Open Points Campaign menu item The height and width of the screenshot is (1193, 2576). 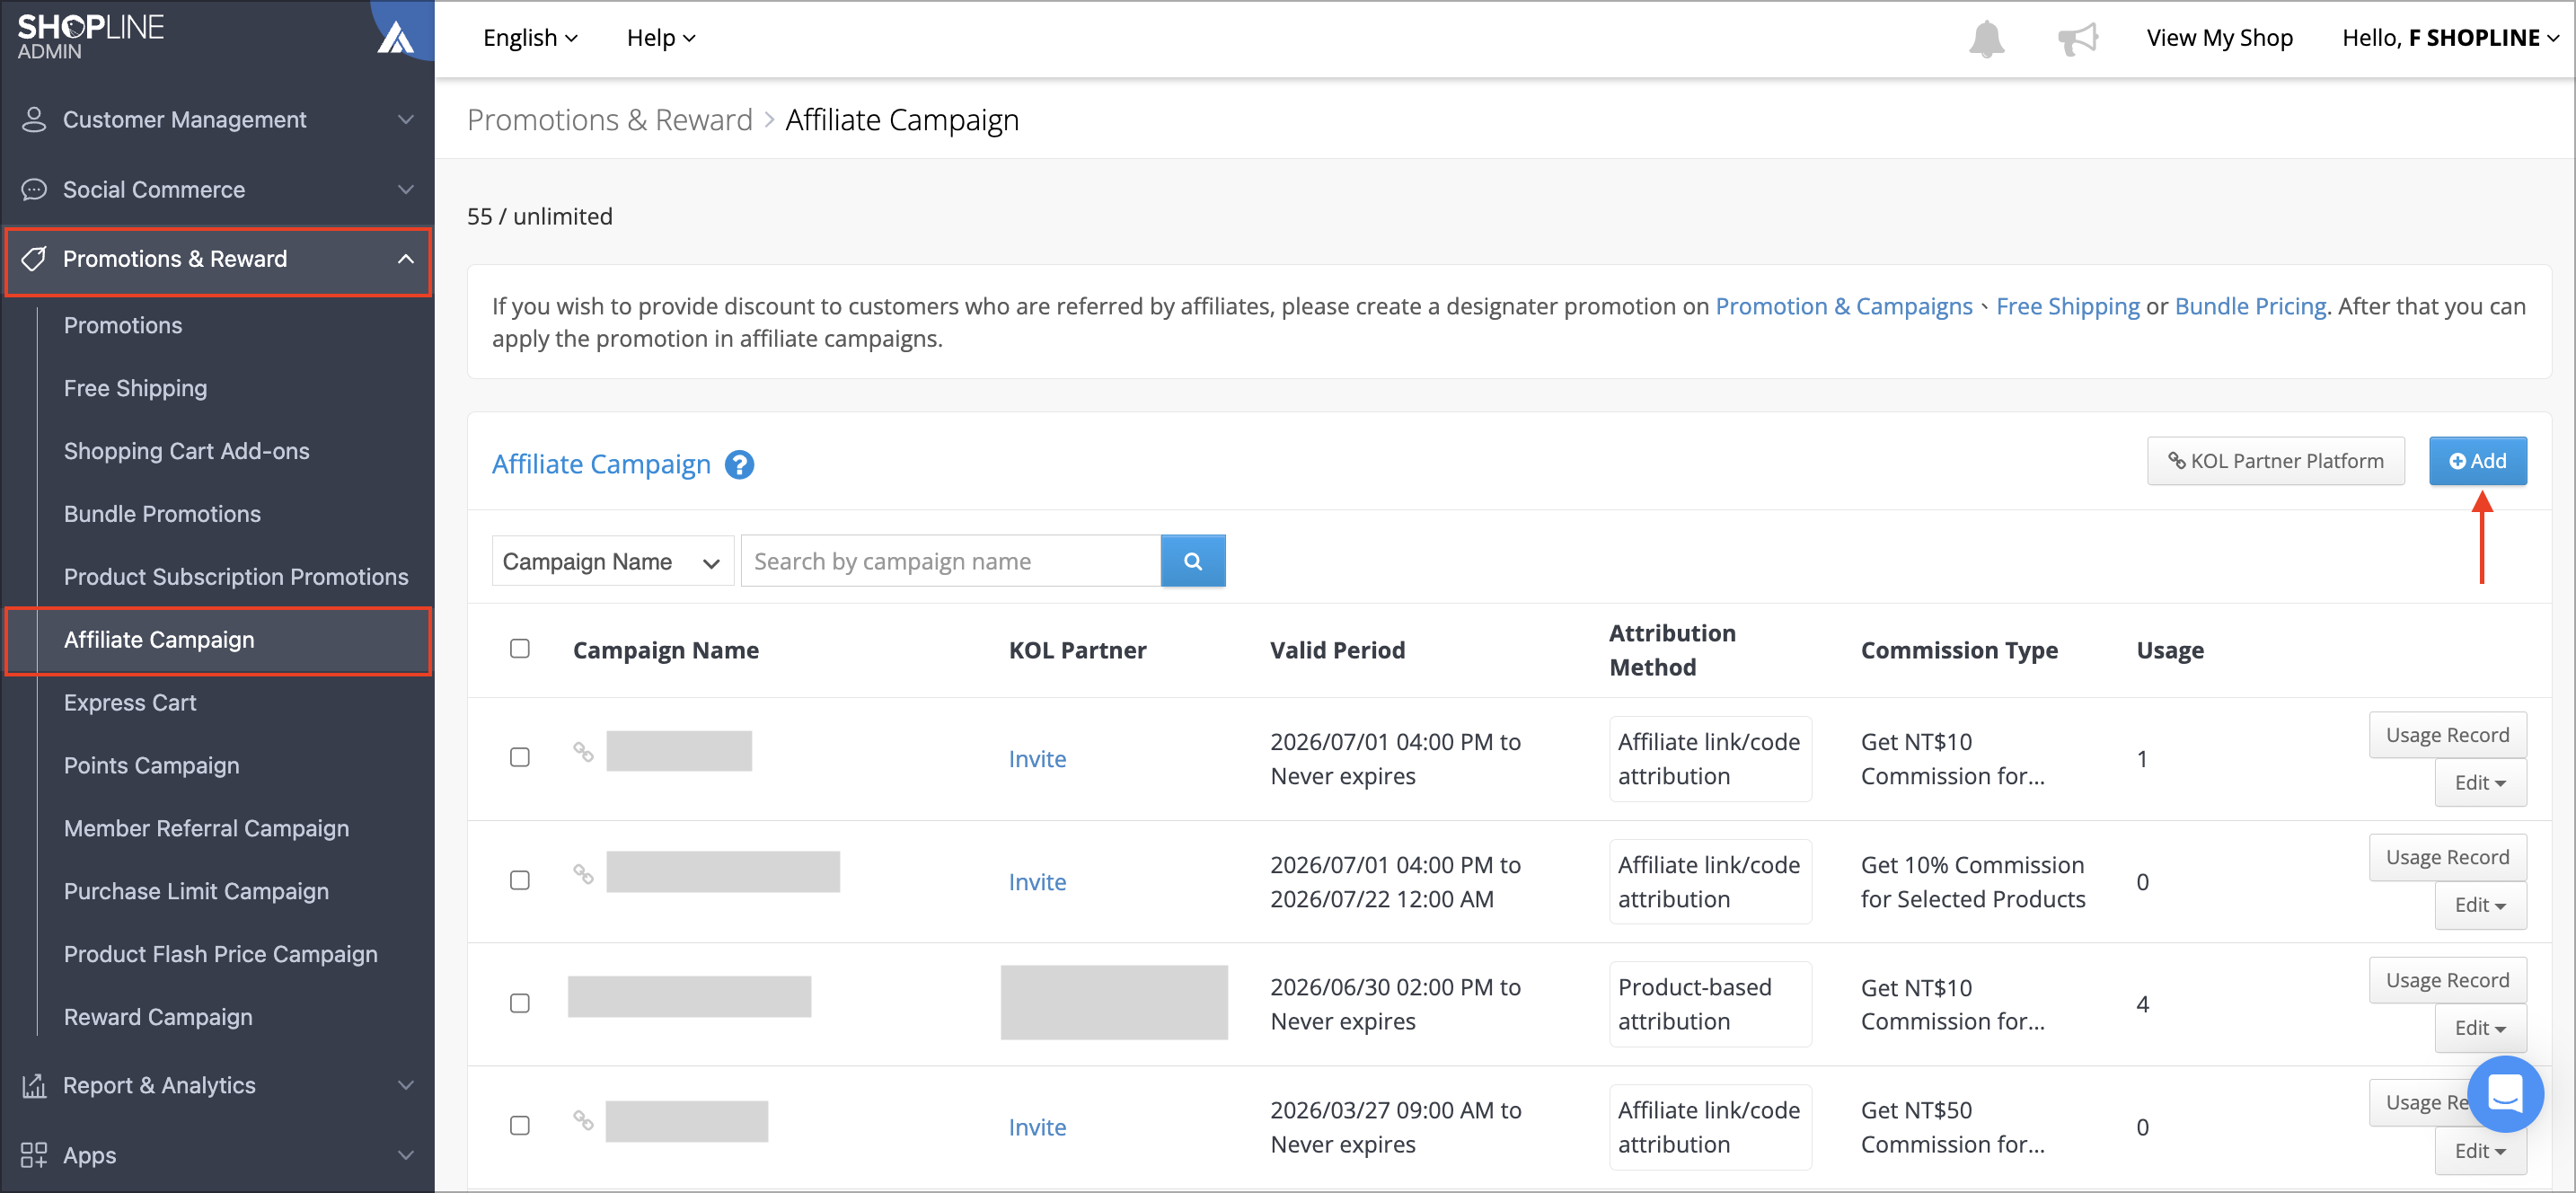[x=151, y=766]
